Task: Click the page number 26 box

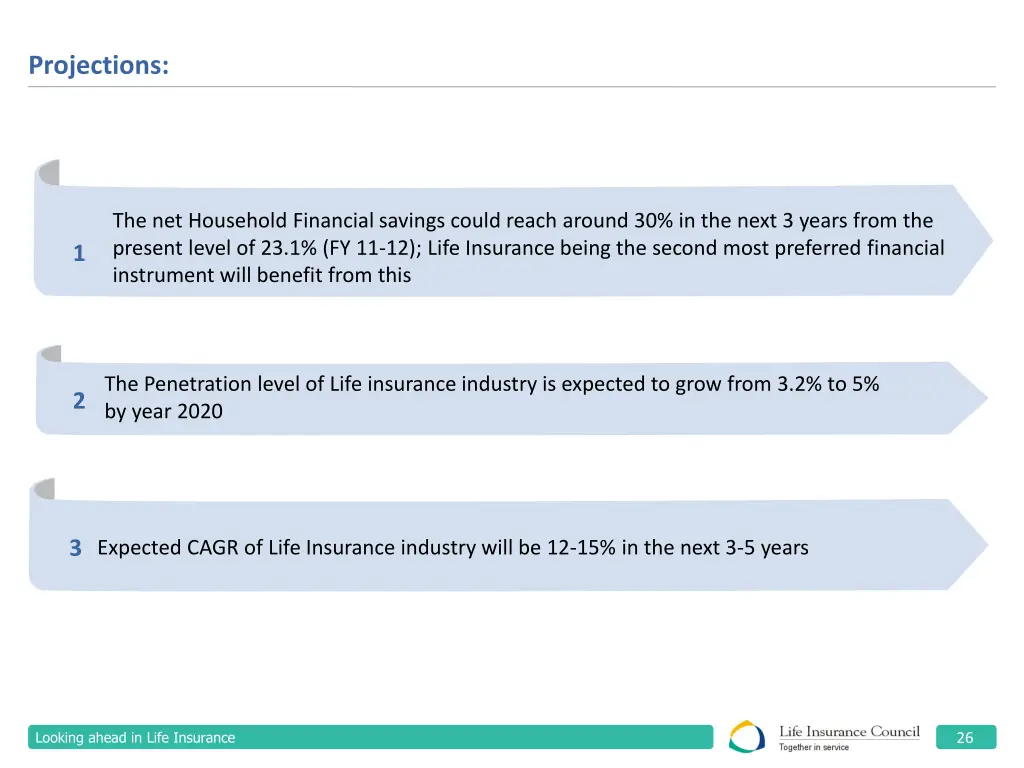Action: pos(965,738)
